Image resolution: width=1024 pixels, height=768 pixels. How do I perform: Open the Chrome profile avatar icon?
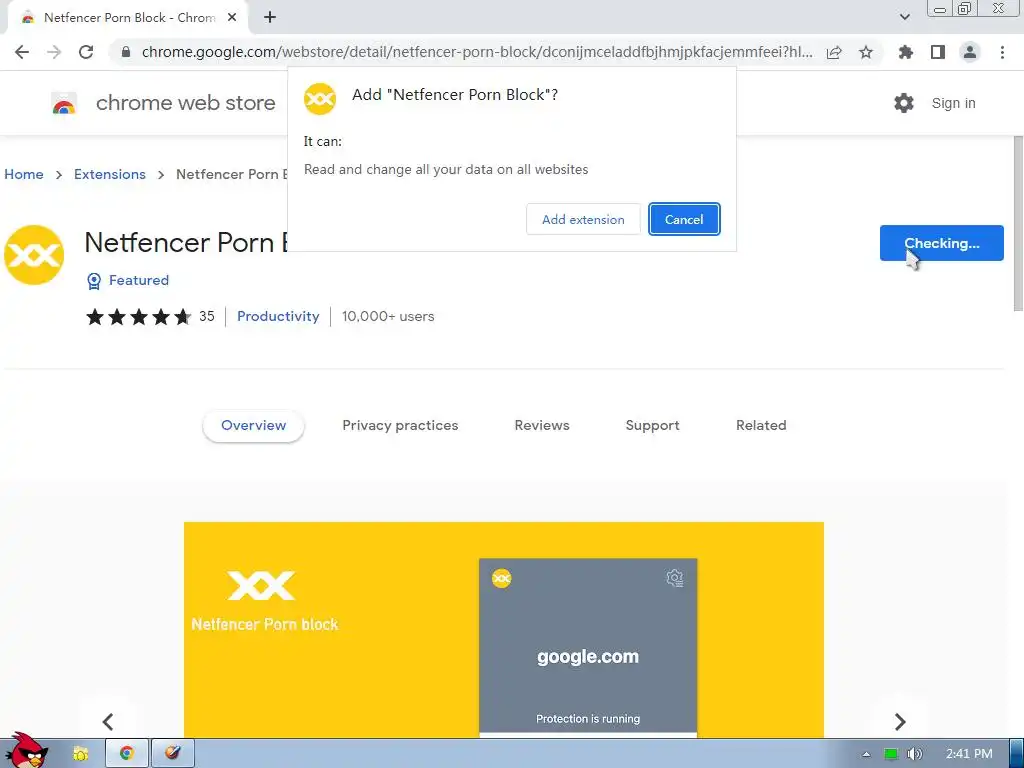(970, 52)
